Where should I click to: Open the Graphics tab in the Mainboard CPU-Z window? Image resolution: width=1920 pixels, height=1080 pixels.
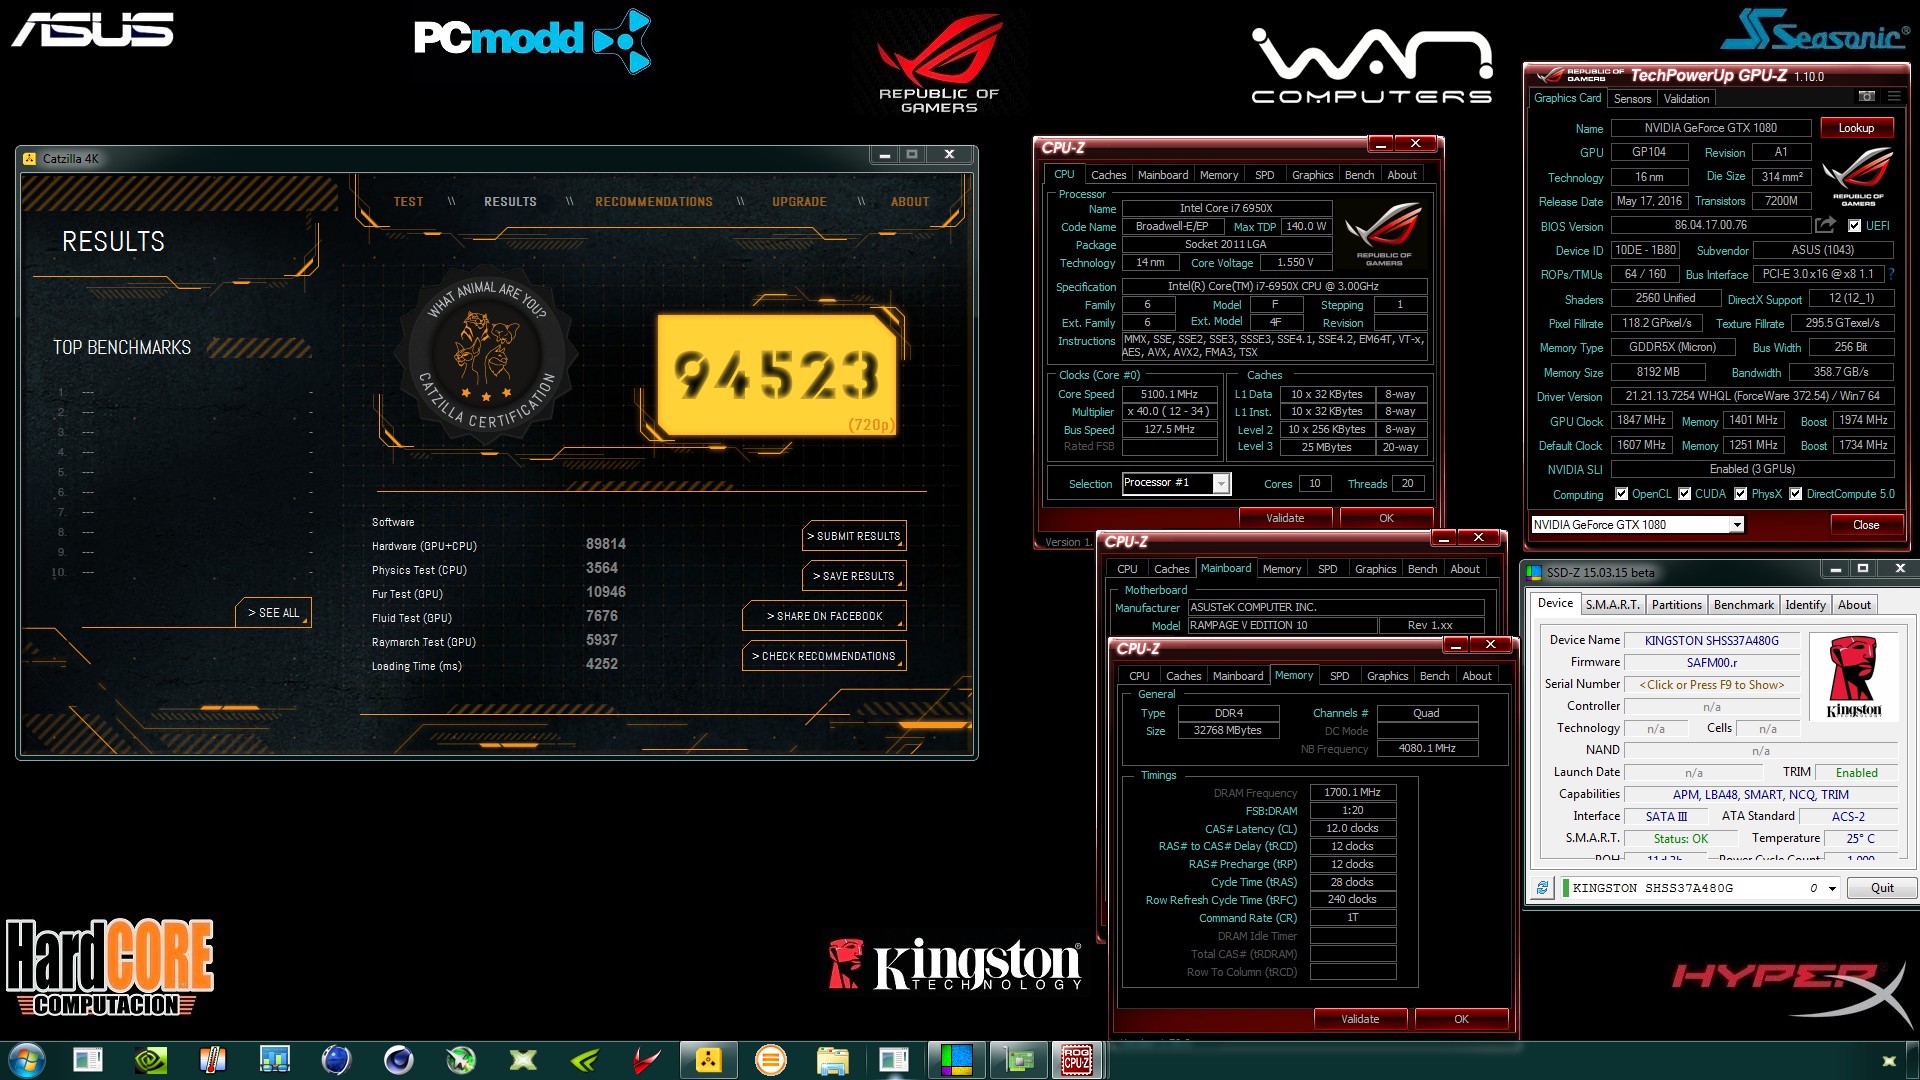[x=1375, y=569]
